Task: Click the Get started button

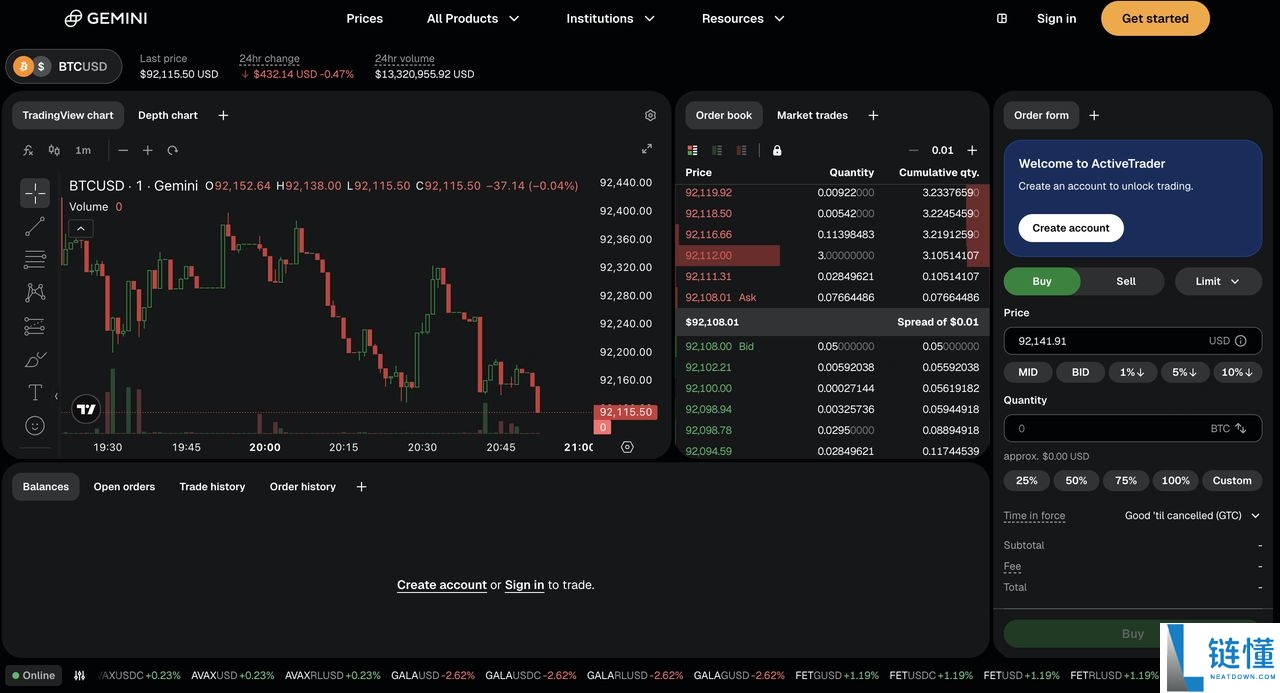Action: click(x=1155, y=18)
